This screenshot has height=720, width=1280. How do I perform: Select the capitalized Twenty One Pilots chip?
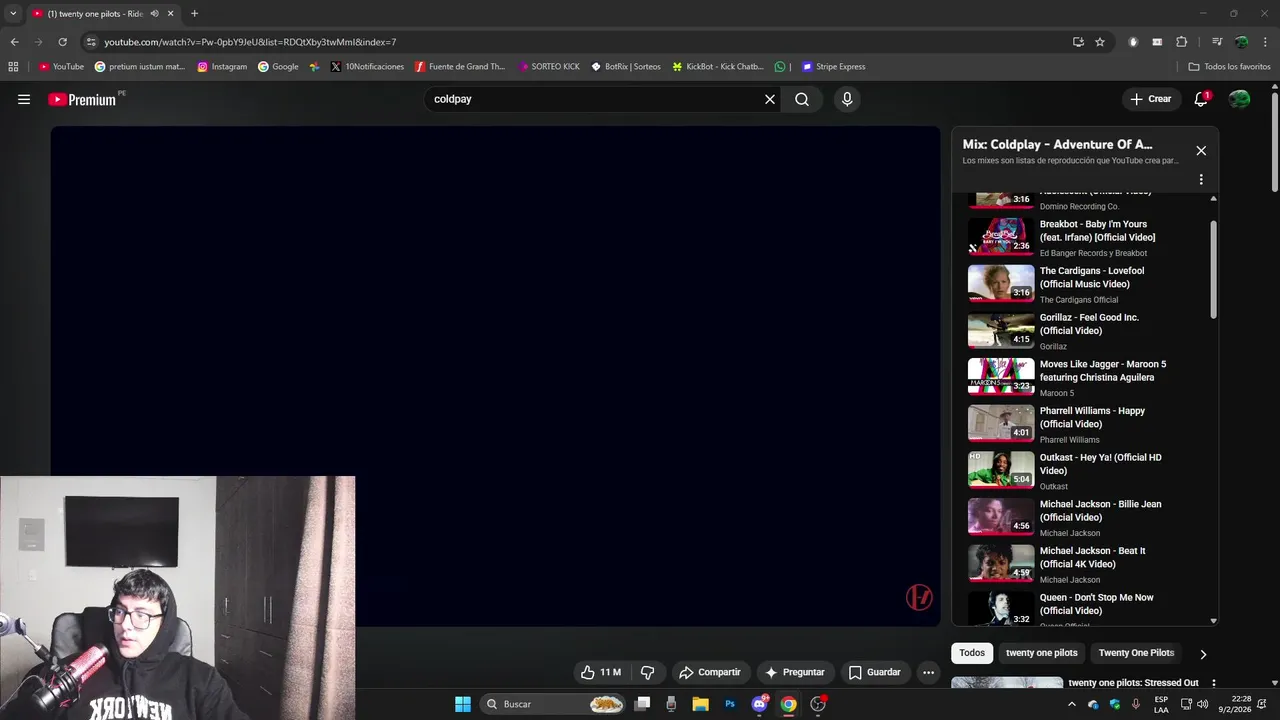coord(1136,653)
